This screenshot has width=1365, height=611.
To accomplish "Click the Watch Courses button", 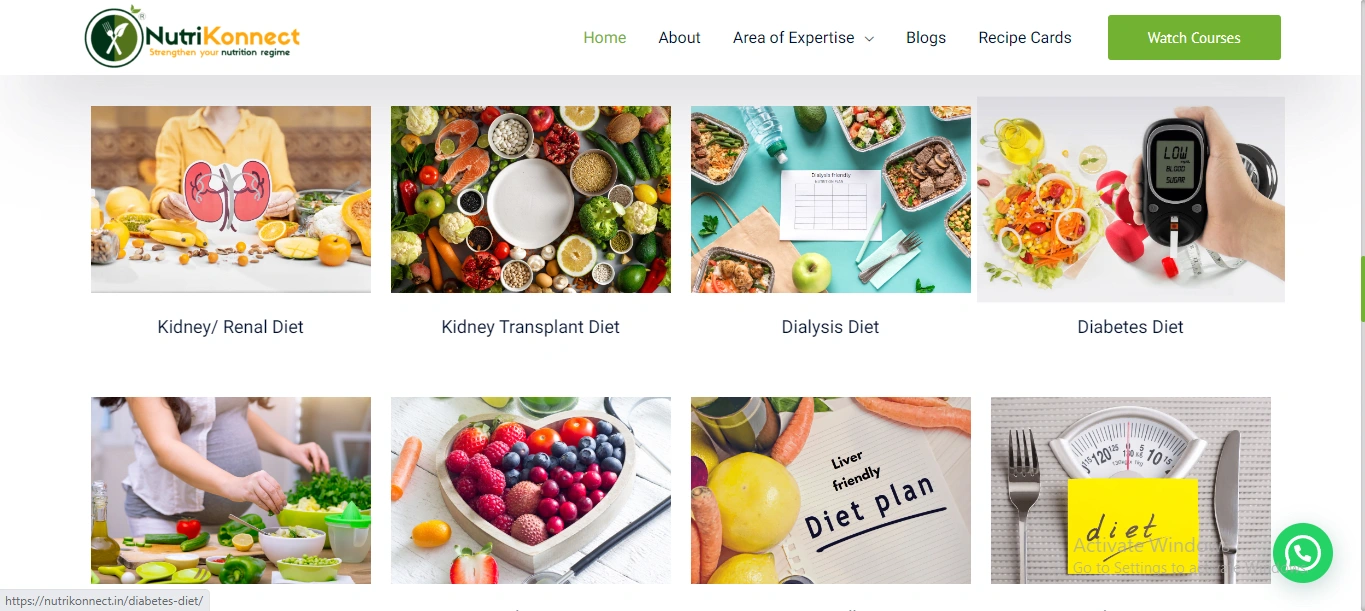I will tap(1194, 38).
